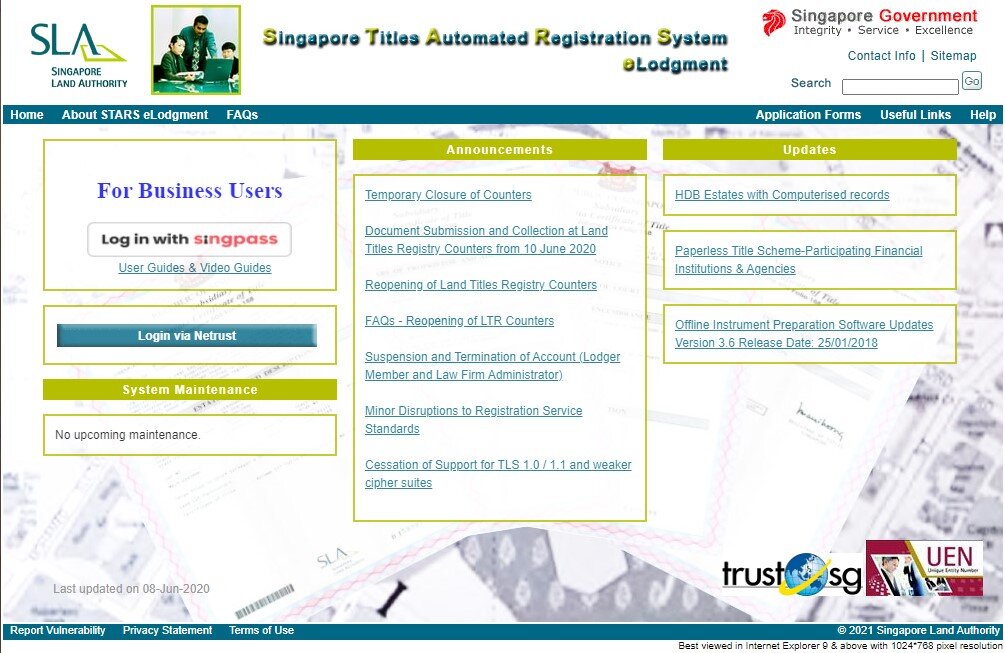
Task: Go to Home in the navigation bar
Action: tap(27, 115)
